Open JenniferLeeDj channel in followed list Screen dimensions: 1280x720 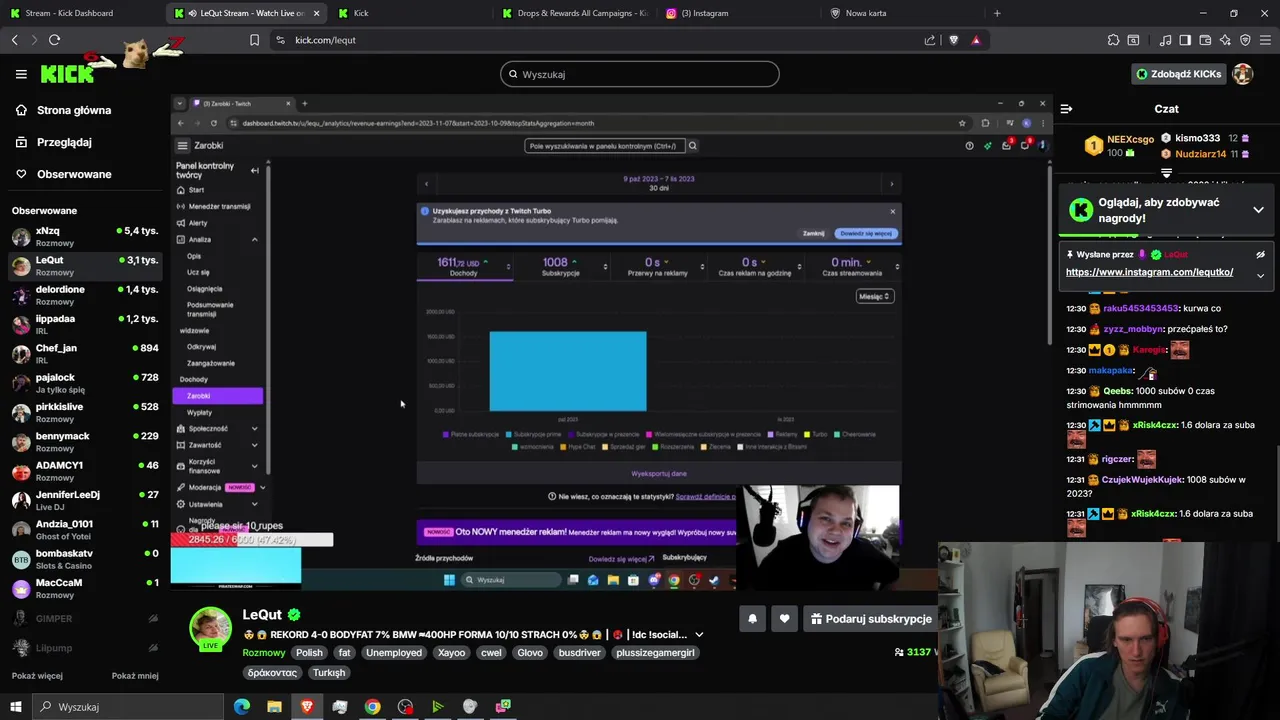(x=85, y=500)
